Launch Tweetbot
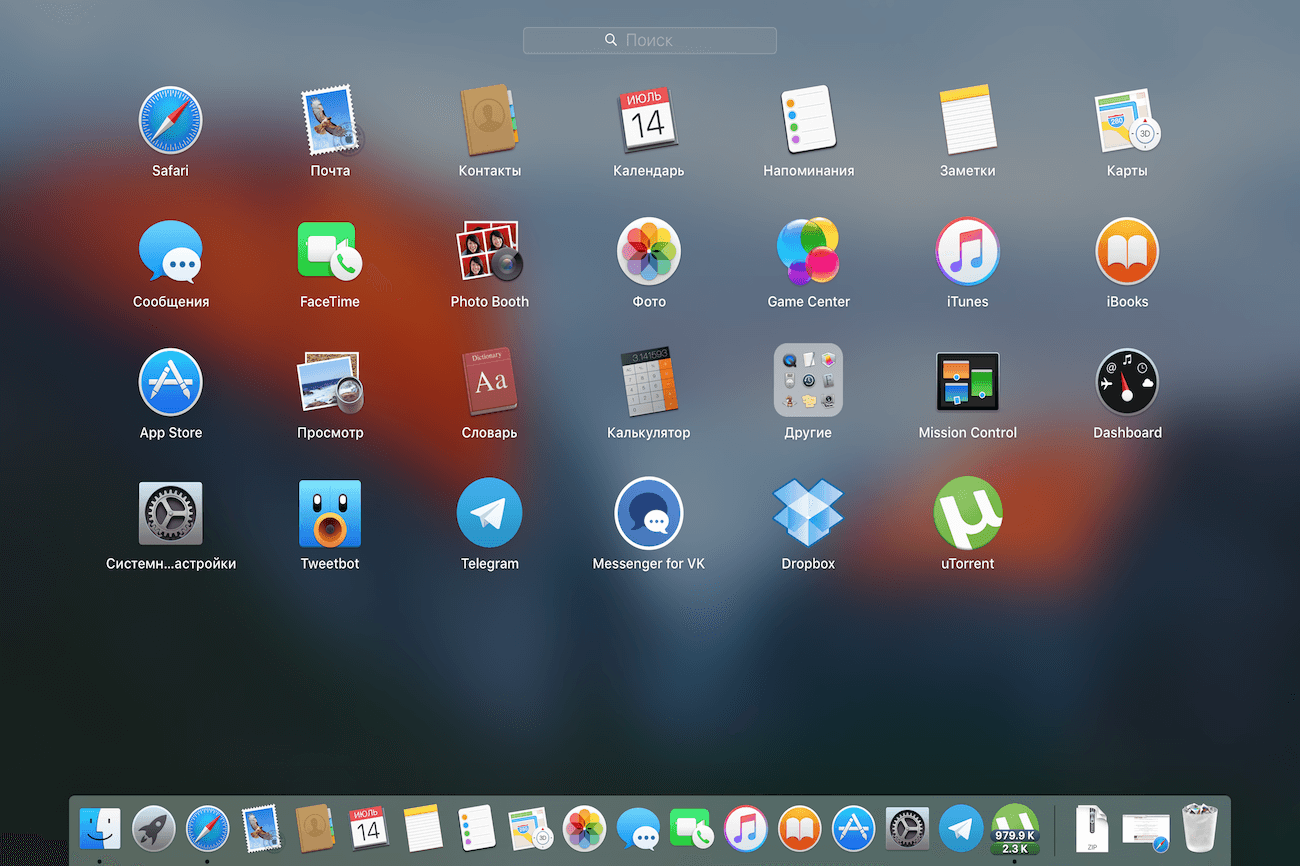The height and width of the screenshot is (866, 1300). pyautogui.click(x=330, y=513)
